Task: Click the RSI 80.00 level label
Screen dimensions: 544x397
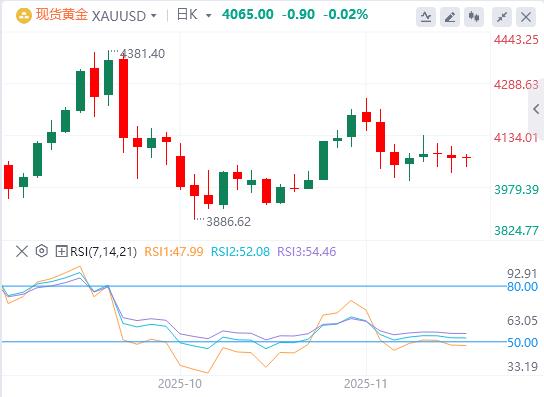Action: tap(522, 287)
